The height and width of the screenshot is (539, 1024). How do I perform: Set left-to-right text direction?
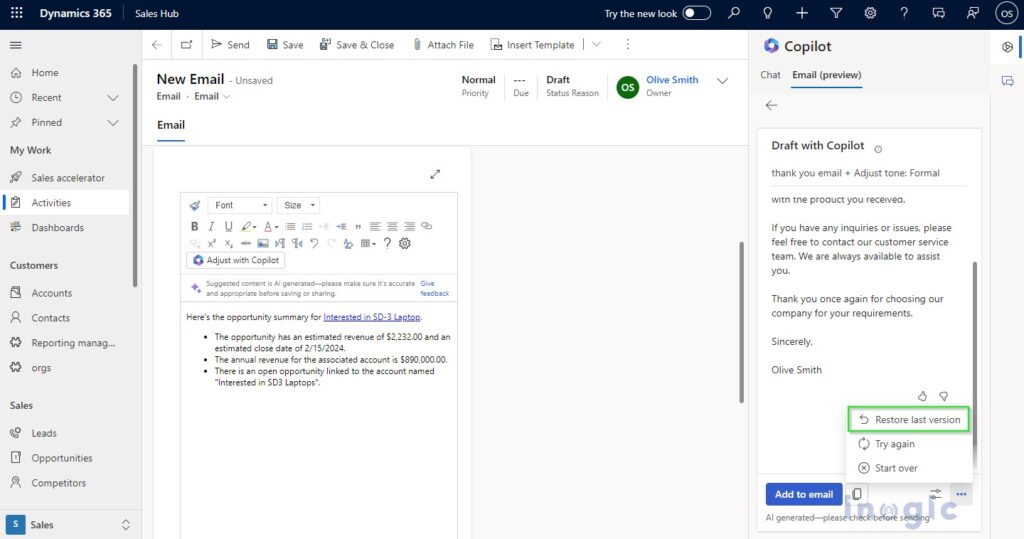(280, 244)
